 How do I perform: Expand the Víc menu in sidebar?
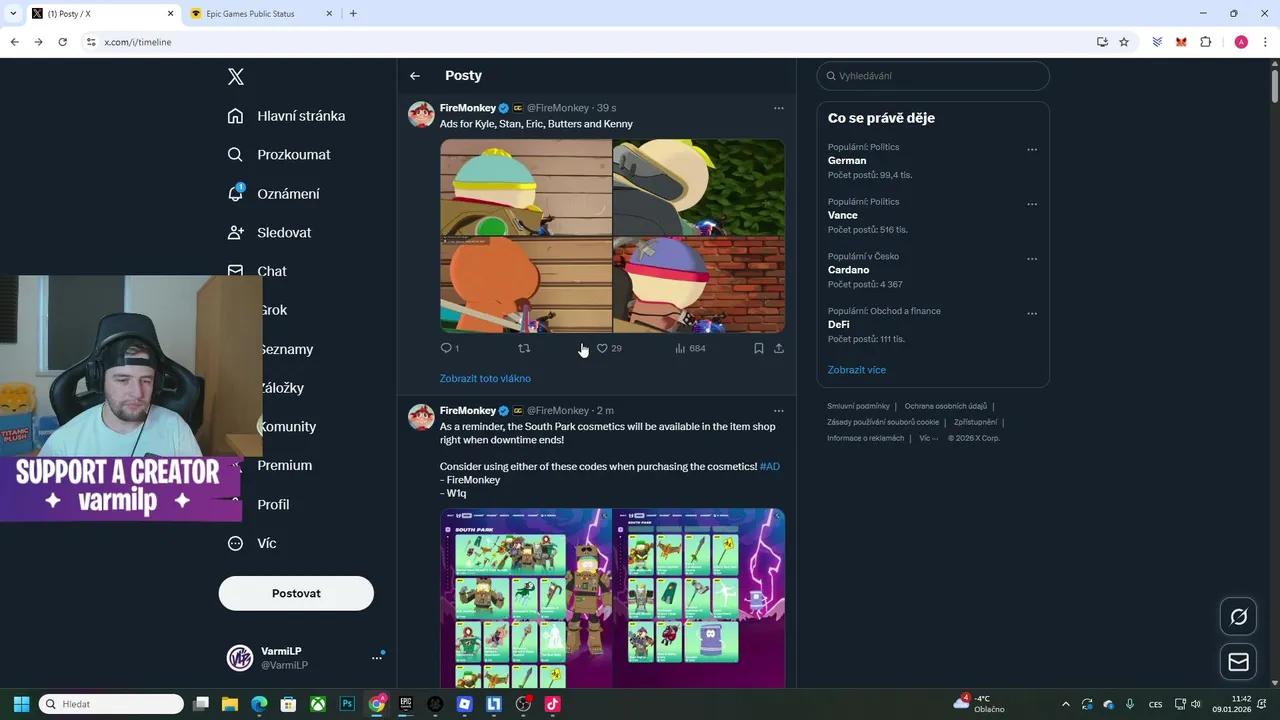click(252, 543)
